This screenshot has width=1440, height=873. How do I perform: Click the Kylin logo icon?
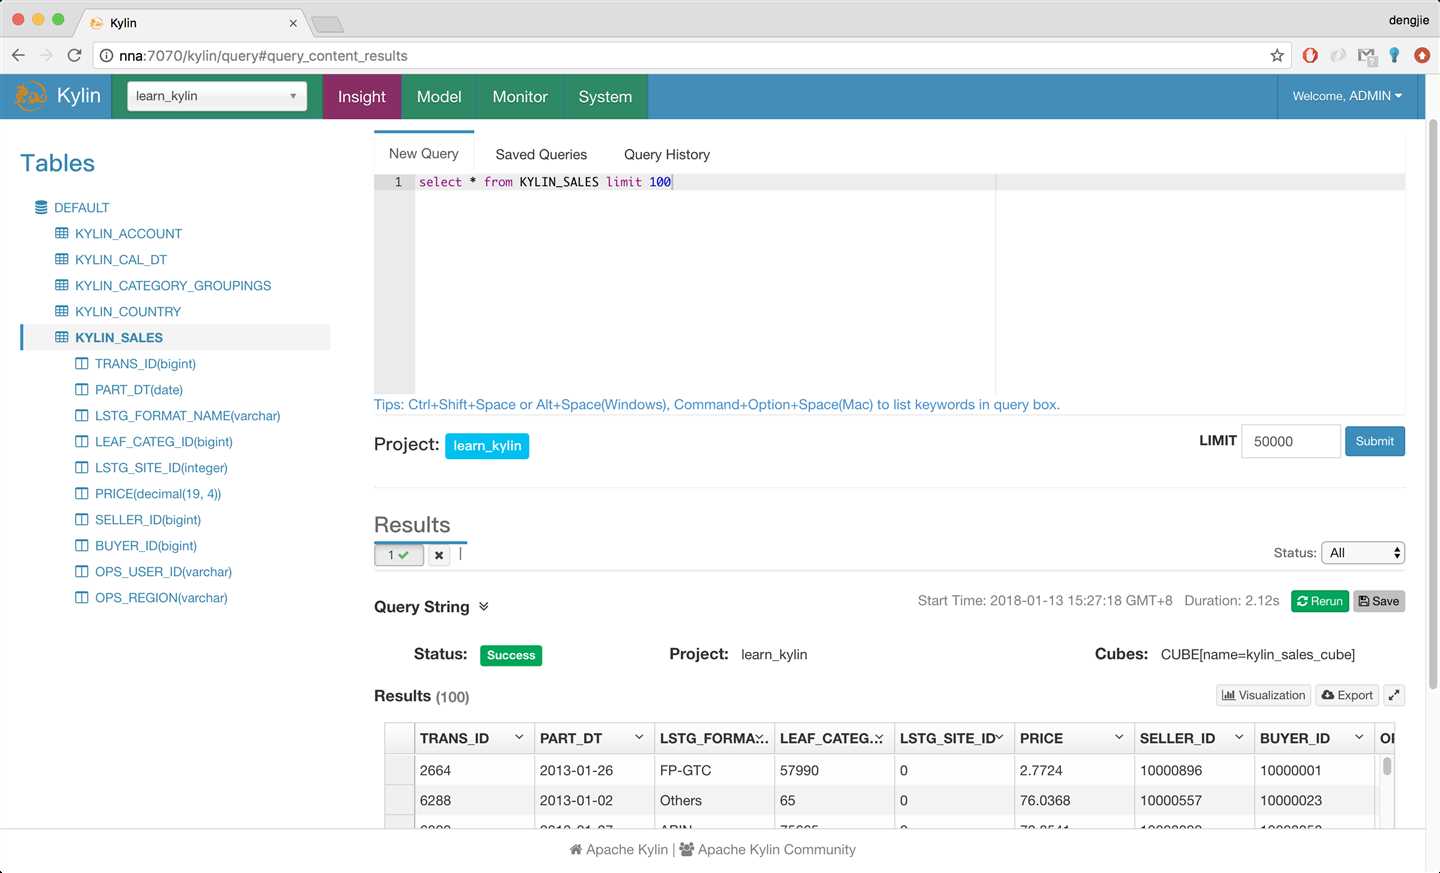pos(30,96)
